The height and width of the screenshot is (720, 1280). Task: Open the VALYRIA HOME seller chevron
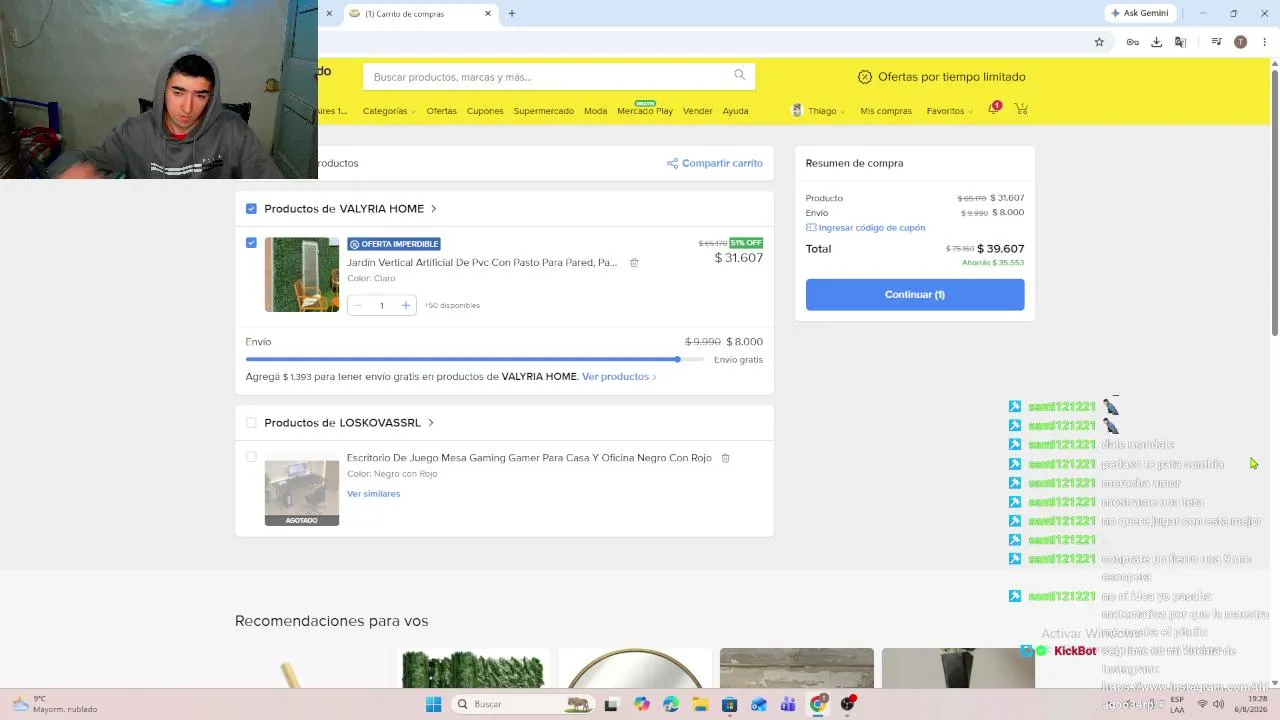click(x=434, y=209)
